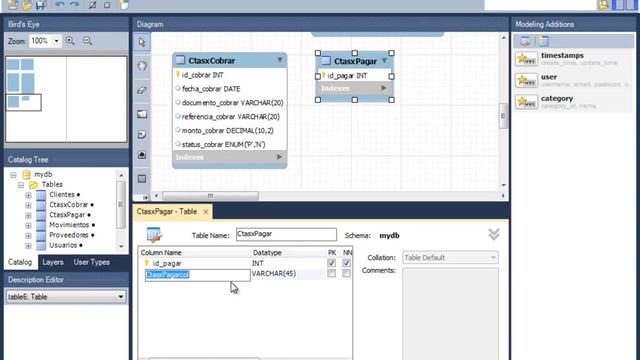This screenshot has height=360, width=640.
Task: Click the CtasxPagar table editor icon
Action: [x=154, y=235]
